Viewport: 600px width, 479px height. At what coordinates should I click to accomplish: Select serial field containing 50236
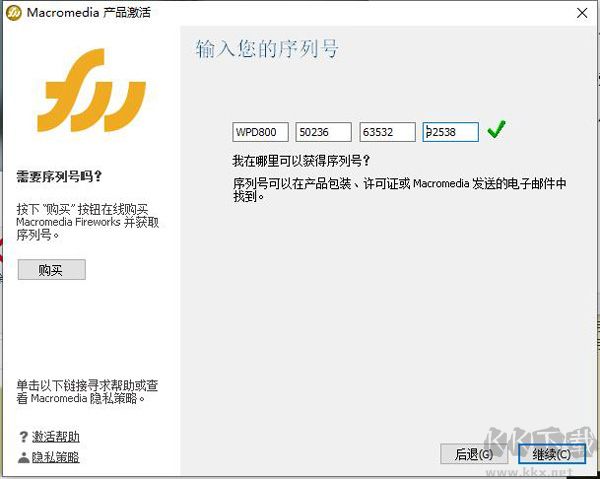[x=323, y=132]
